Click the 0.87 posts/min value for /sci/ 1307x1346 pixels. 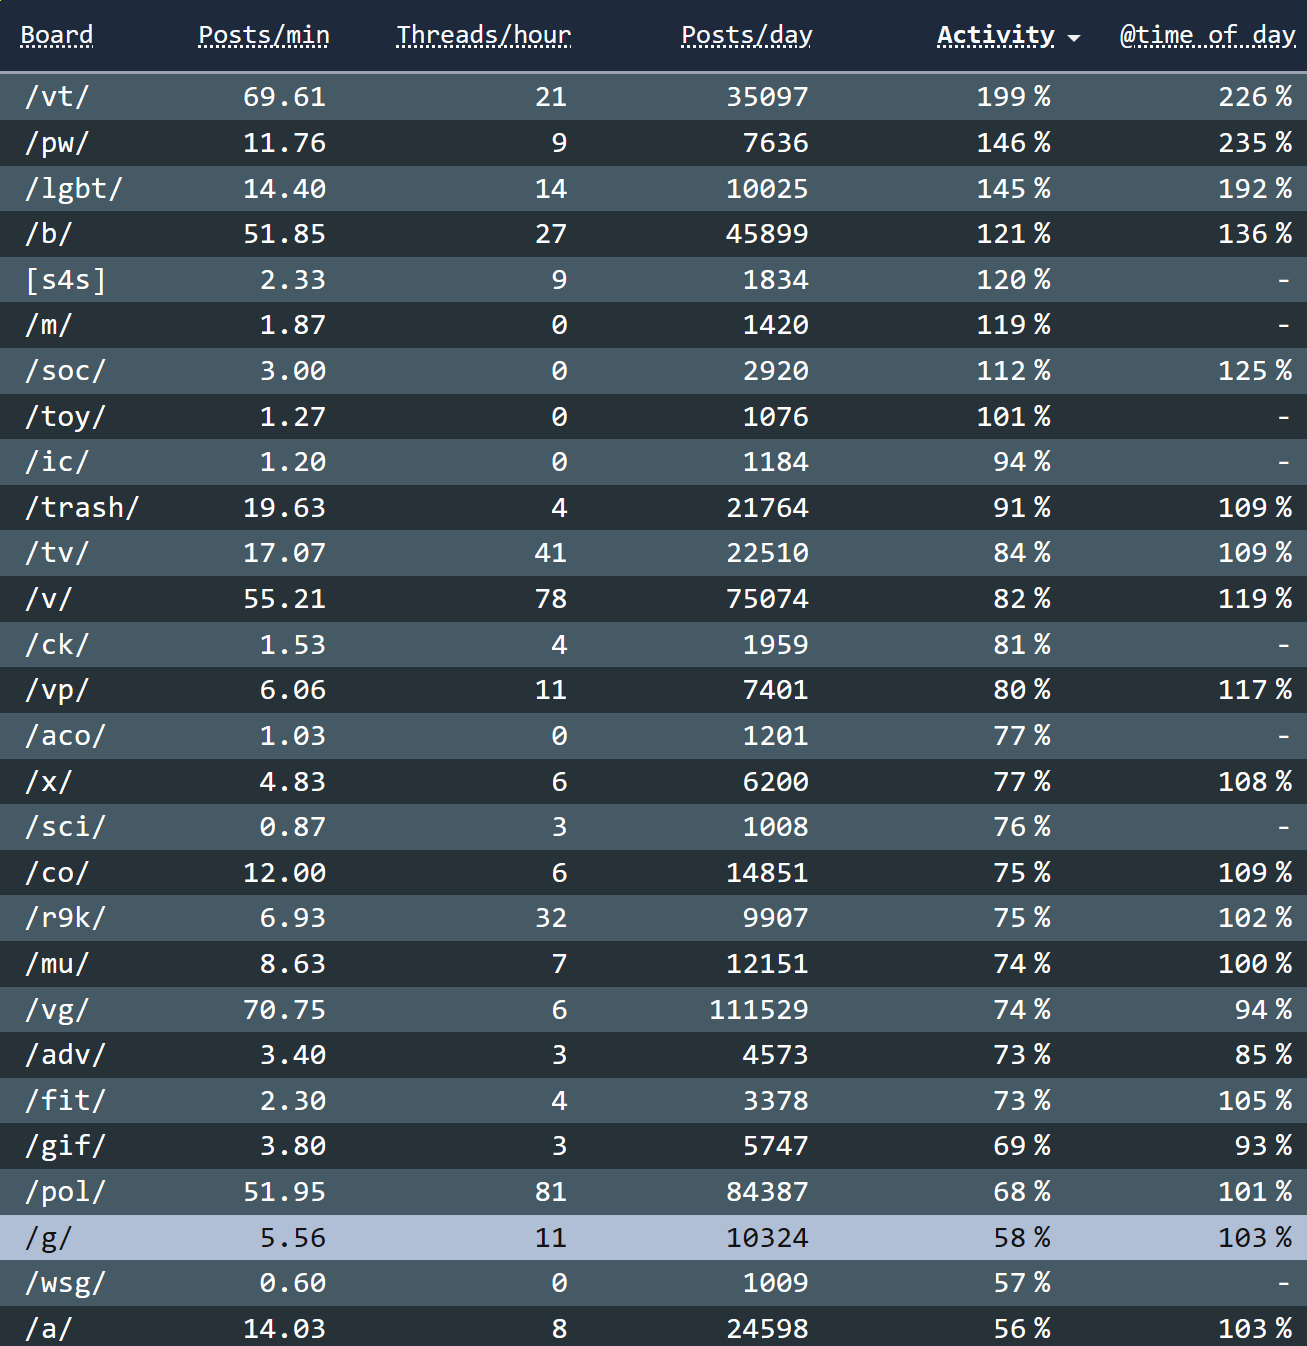pyautogui.click(x=293, y=827)
